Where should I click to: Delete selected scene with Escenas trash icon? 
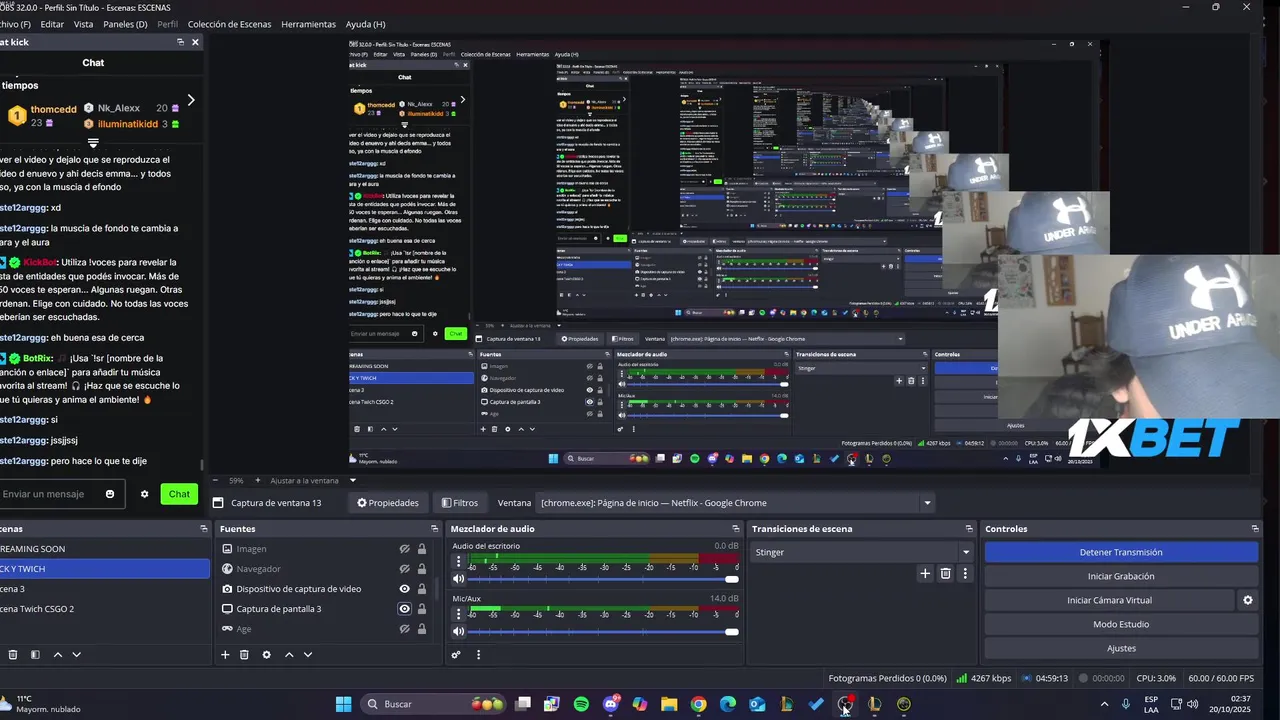[13, 655]
